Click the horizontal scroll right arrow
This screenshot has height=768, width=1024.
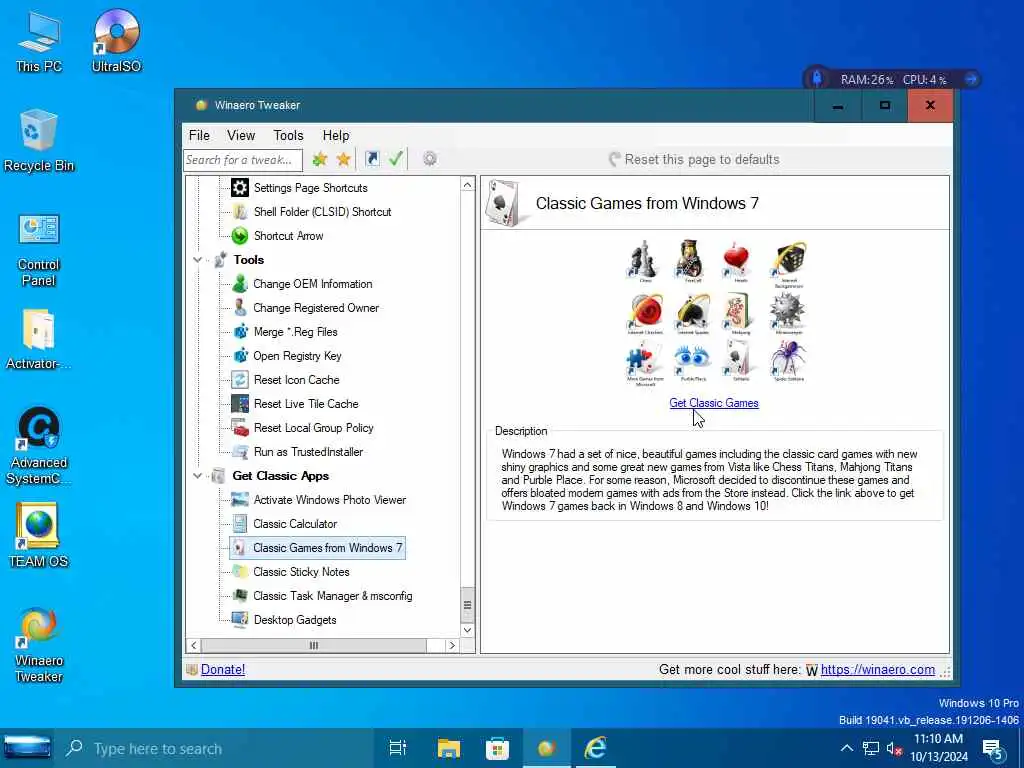click(x=452, y=645)
